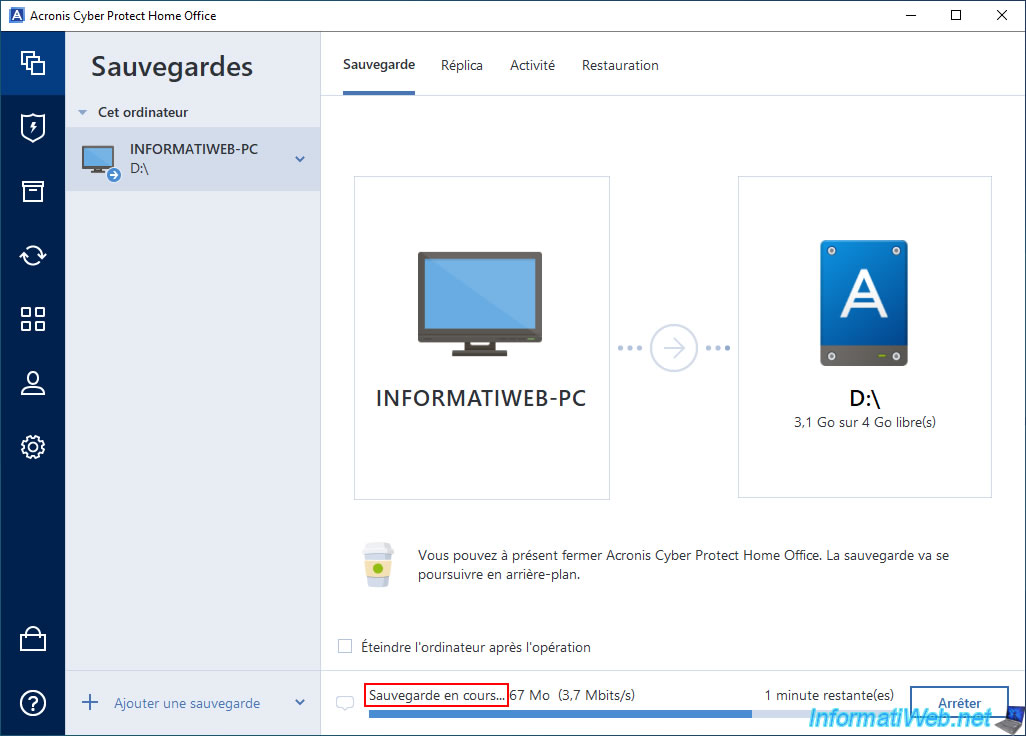The width and height of the screenshot is (1026, 736).
Task: Switch to the Activité tab
Action: coord(533,65)
